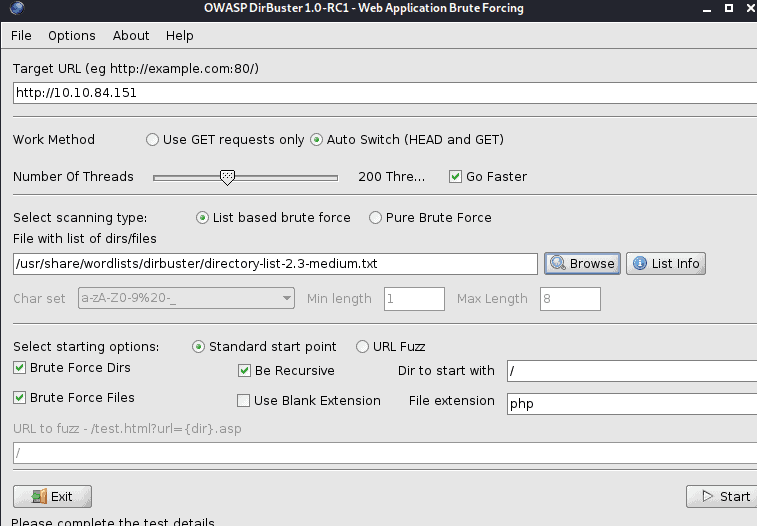Click the 200 Threads value label
Image resolution: width=757 pixels, height=526 pixels.
click(x=392, y=177)
